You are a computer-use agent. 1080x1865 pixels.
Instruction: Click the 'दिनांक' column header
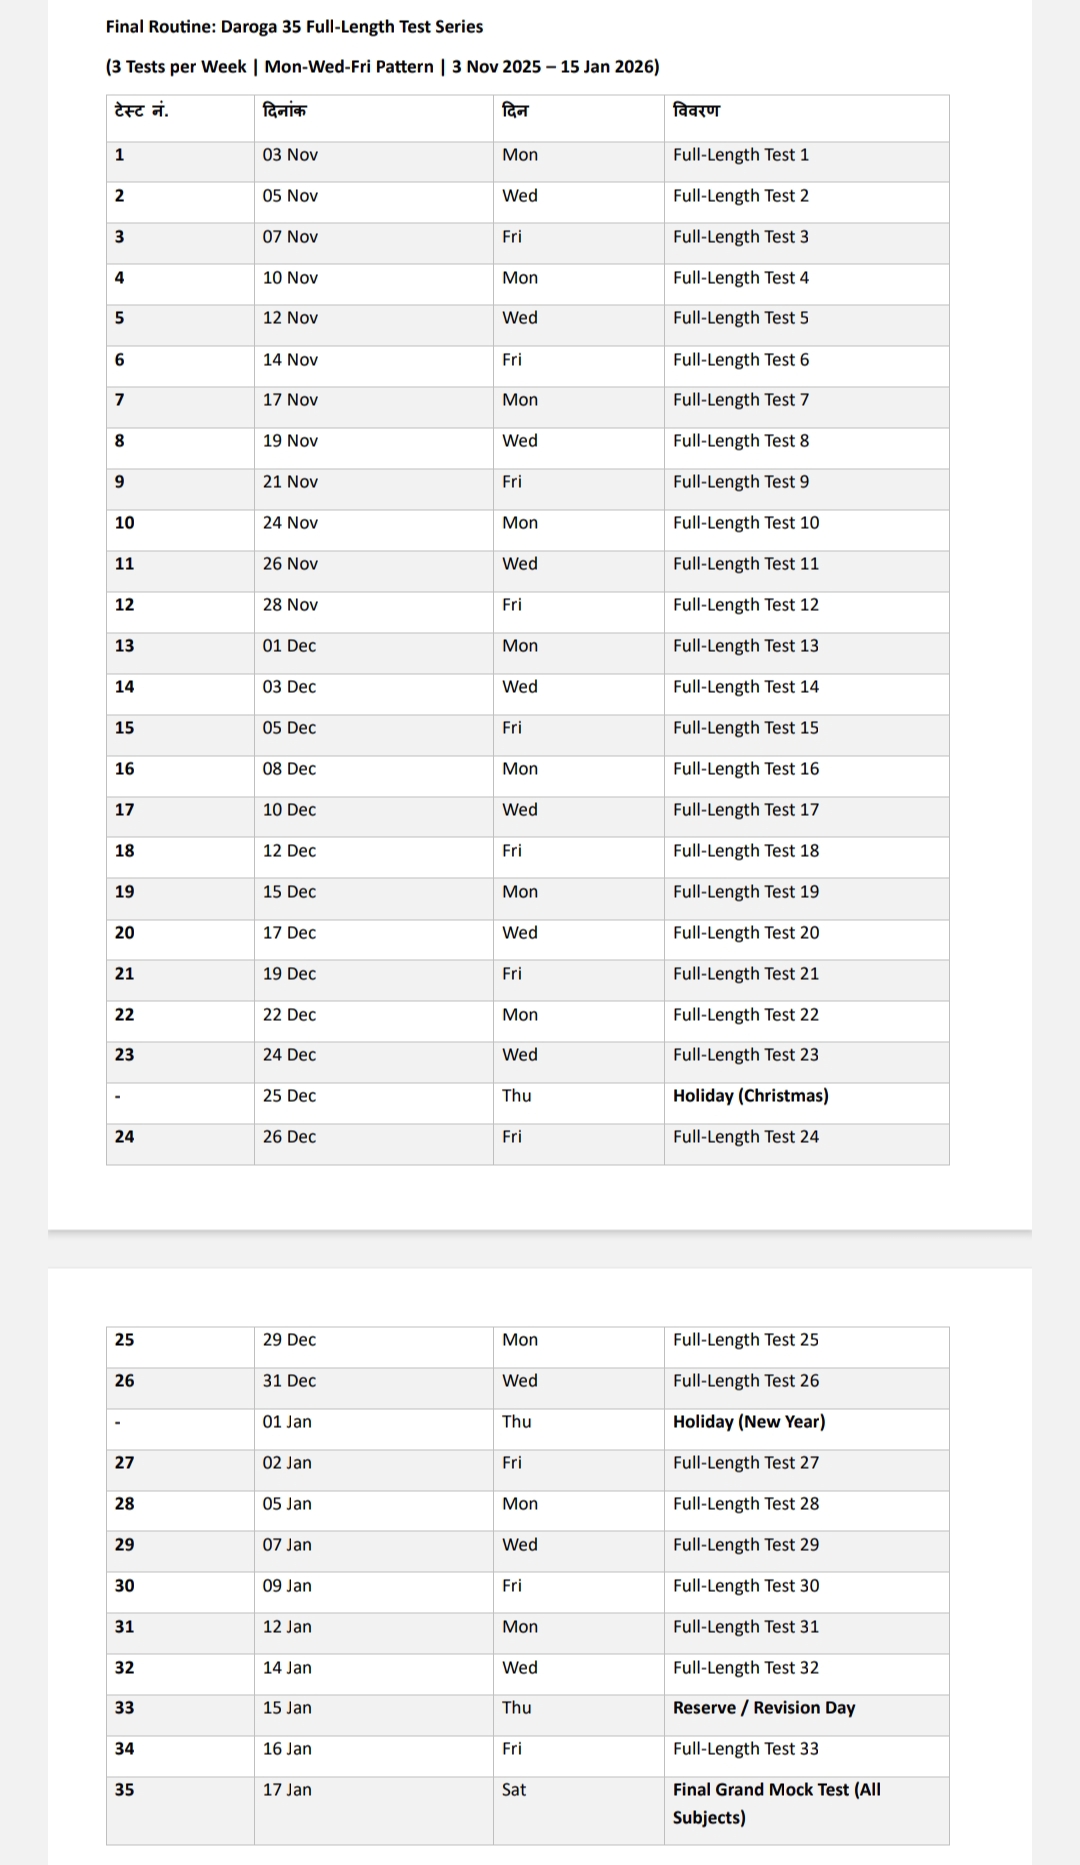(285, 111)
